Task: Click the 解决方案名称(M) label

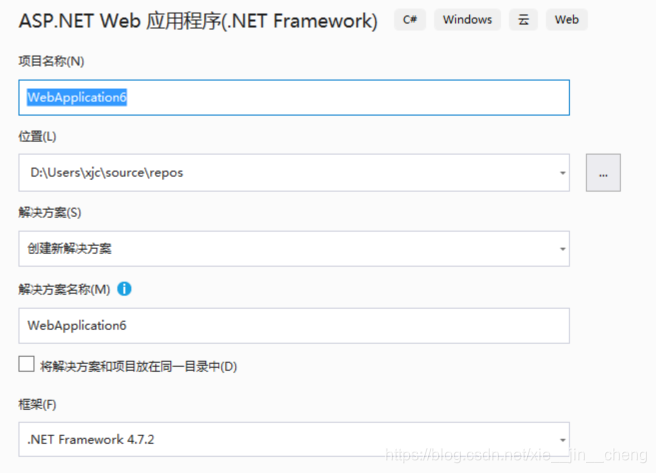Action: [64, 289]
